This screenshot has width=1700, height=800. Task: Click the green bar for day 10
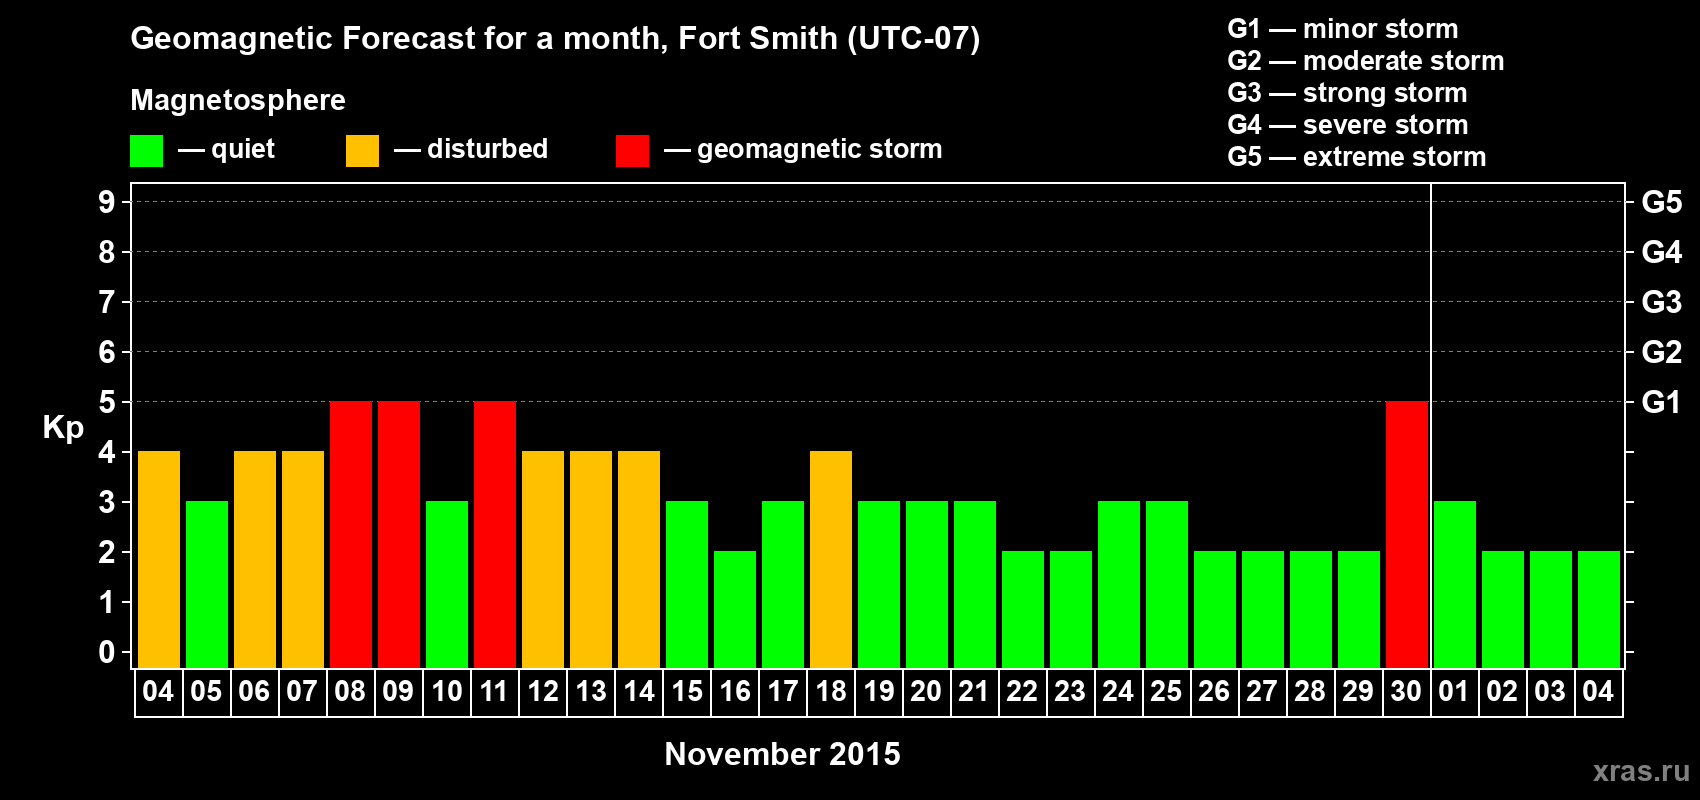[x=447, y=584]
